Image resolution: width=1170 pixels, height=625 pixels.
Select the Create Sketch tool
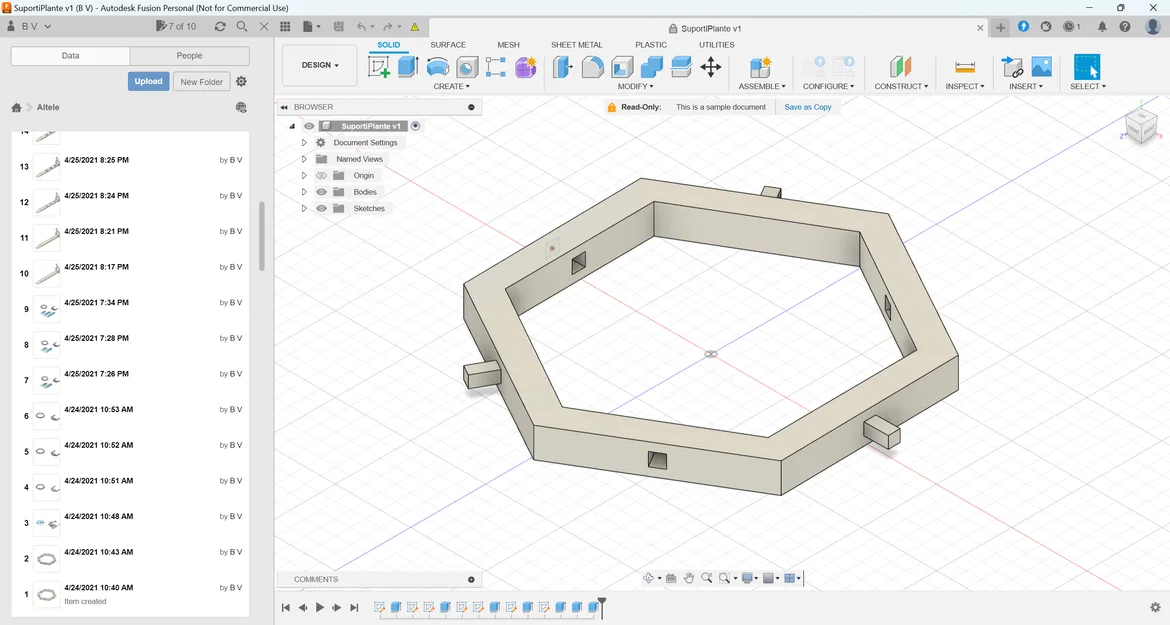pos(379,67)
